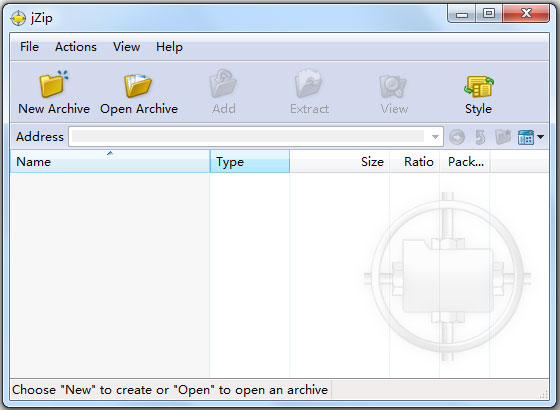The image size is (560, 410).
Task: Sort by the Size column header
Action: [x=339, y=161]
